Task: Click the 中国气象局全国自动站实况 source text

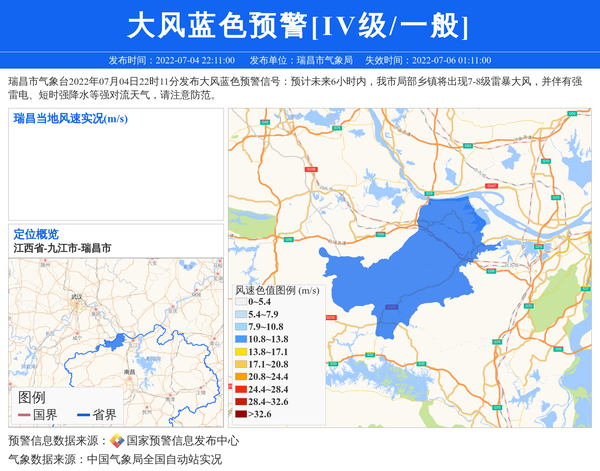Action: tap(154, 459)
